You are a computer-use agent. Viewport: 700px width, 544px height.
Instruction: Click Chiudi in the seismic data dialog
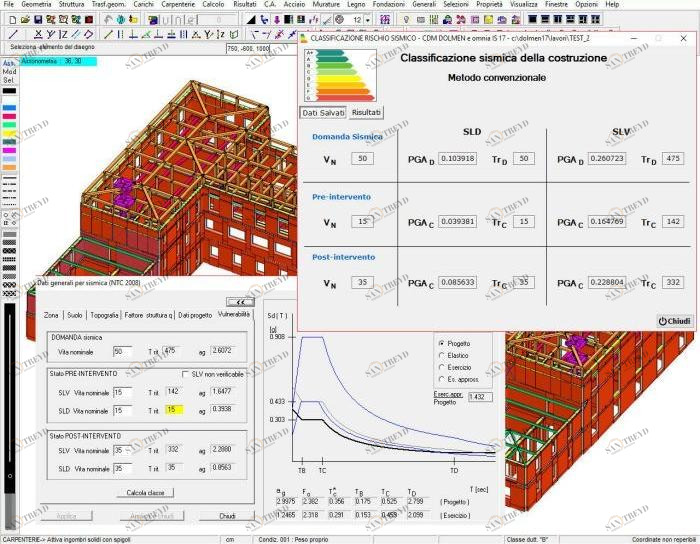pyautogui.click(x=231, y=516)
